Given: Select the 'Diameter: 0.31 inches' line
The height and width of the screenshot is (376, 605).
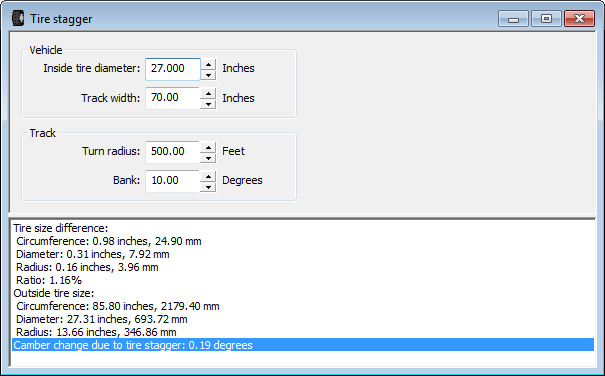Looking at the screenshot, I should 303,254.
